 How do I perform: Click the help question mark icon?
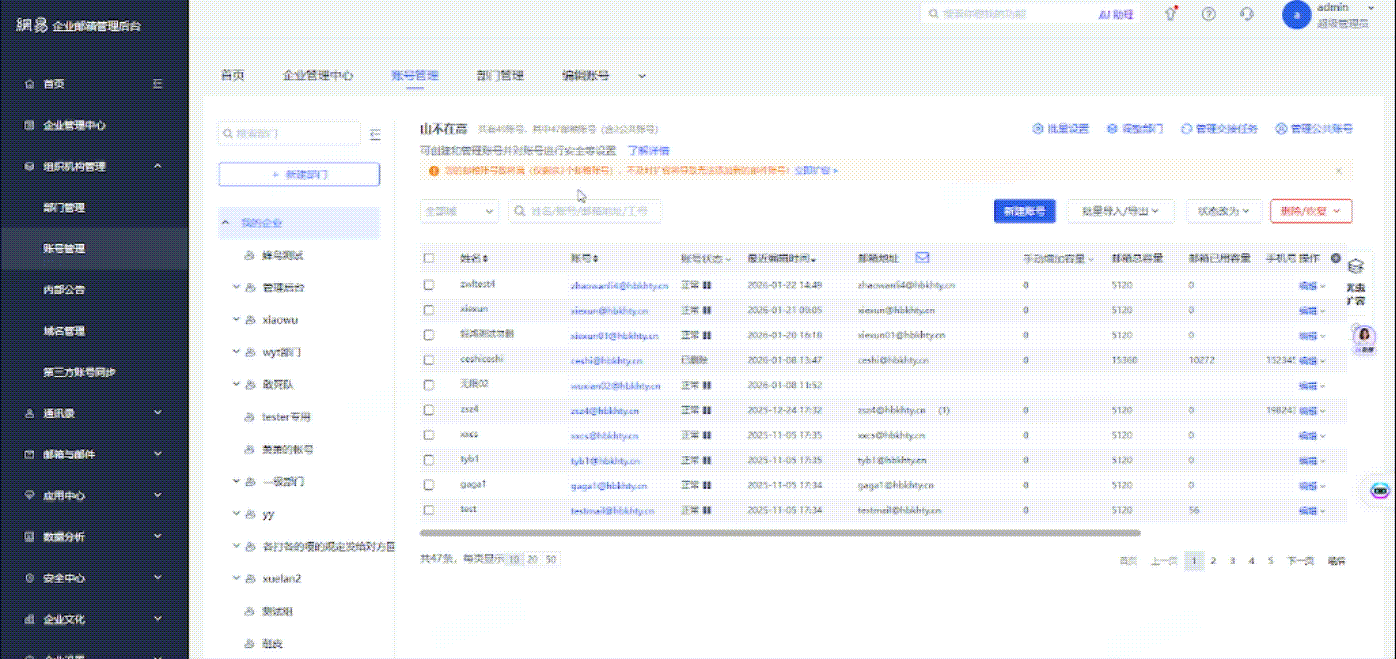click(1208, 15)
